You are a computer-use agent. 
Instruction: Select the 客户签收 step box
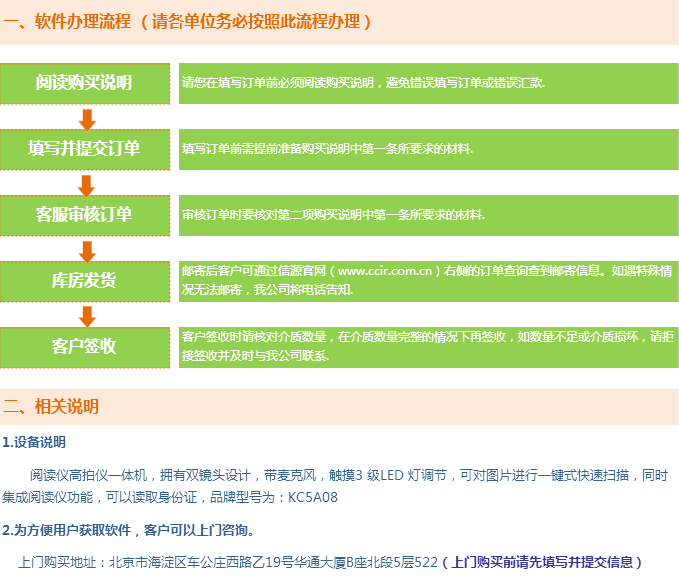(x=85, y=346)
